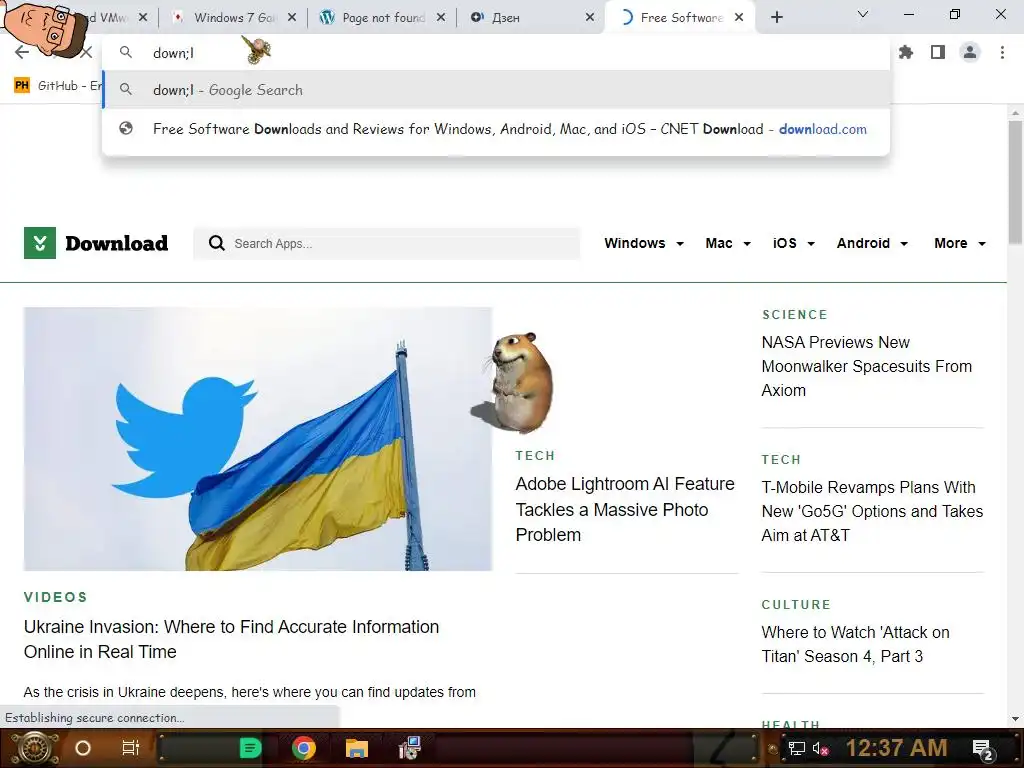Open the notification center icon
The image size is (1024, 768).
point(982,749)
